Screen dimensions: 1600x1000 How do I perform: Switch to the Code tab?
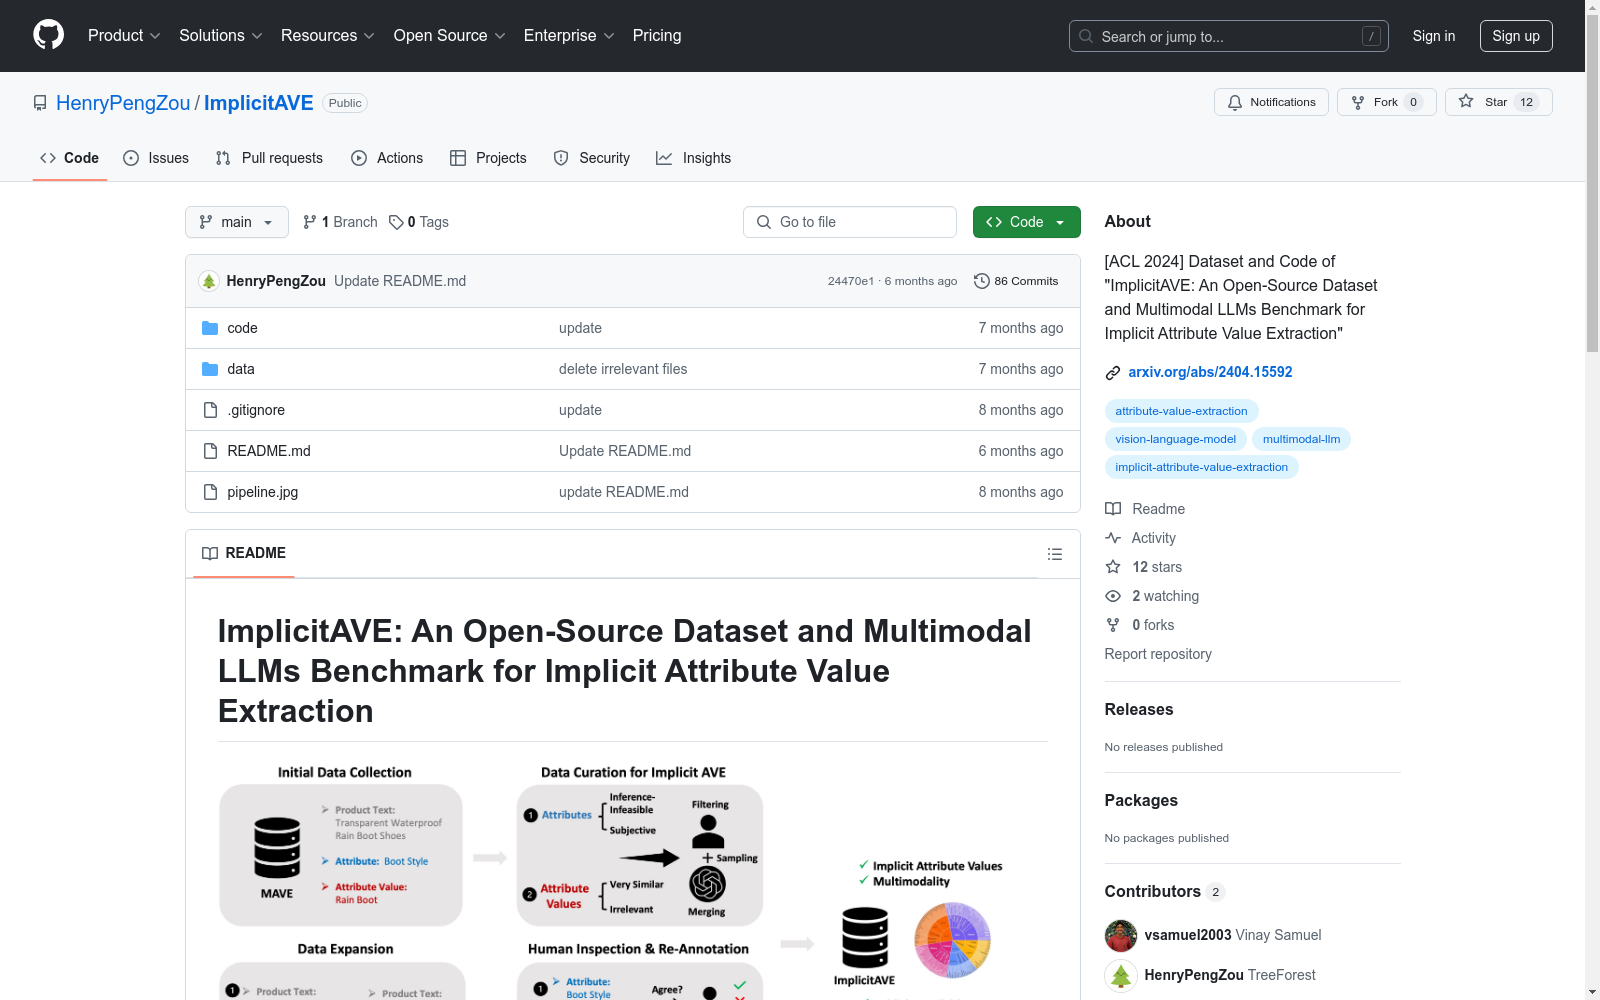pyautogui.click(x=70, y=158)
